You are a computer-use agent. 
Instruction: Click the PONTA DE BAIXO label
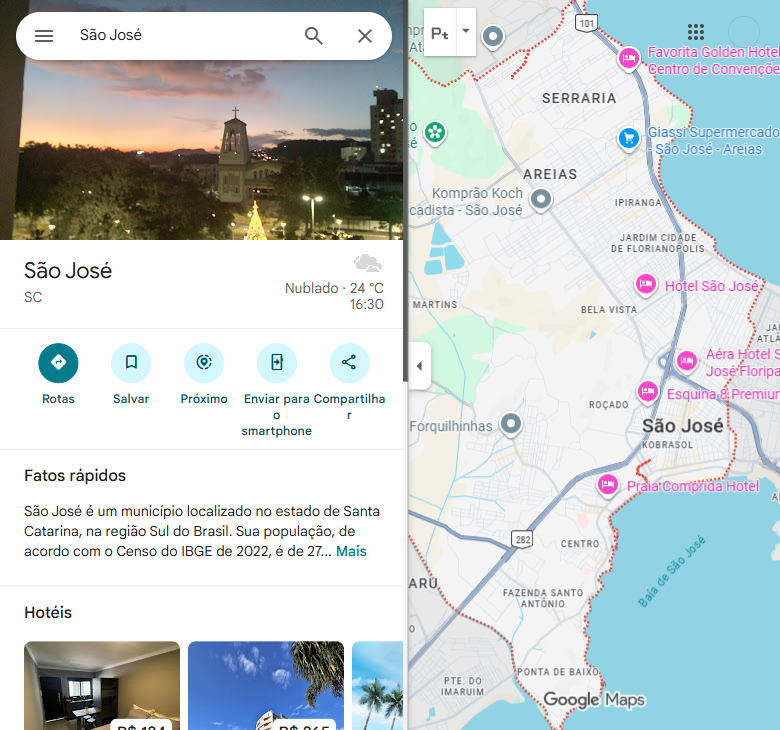click(x=558, y=672)
